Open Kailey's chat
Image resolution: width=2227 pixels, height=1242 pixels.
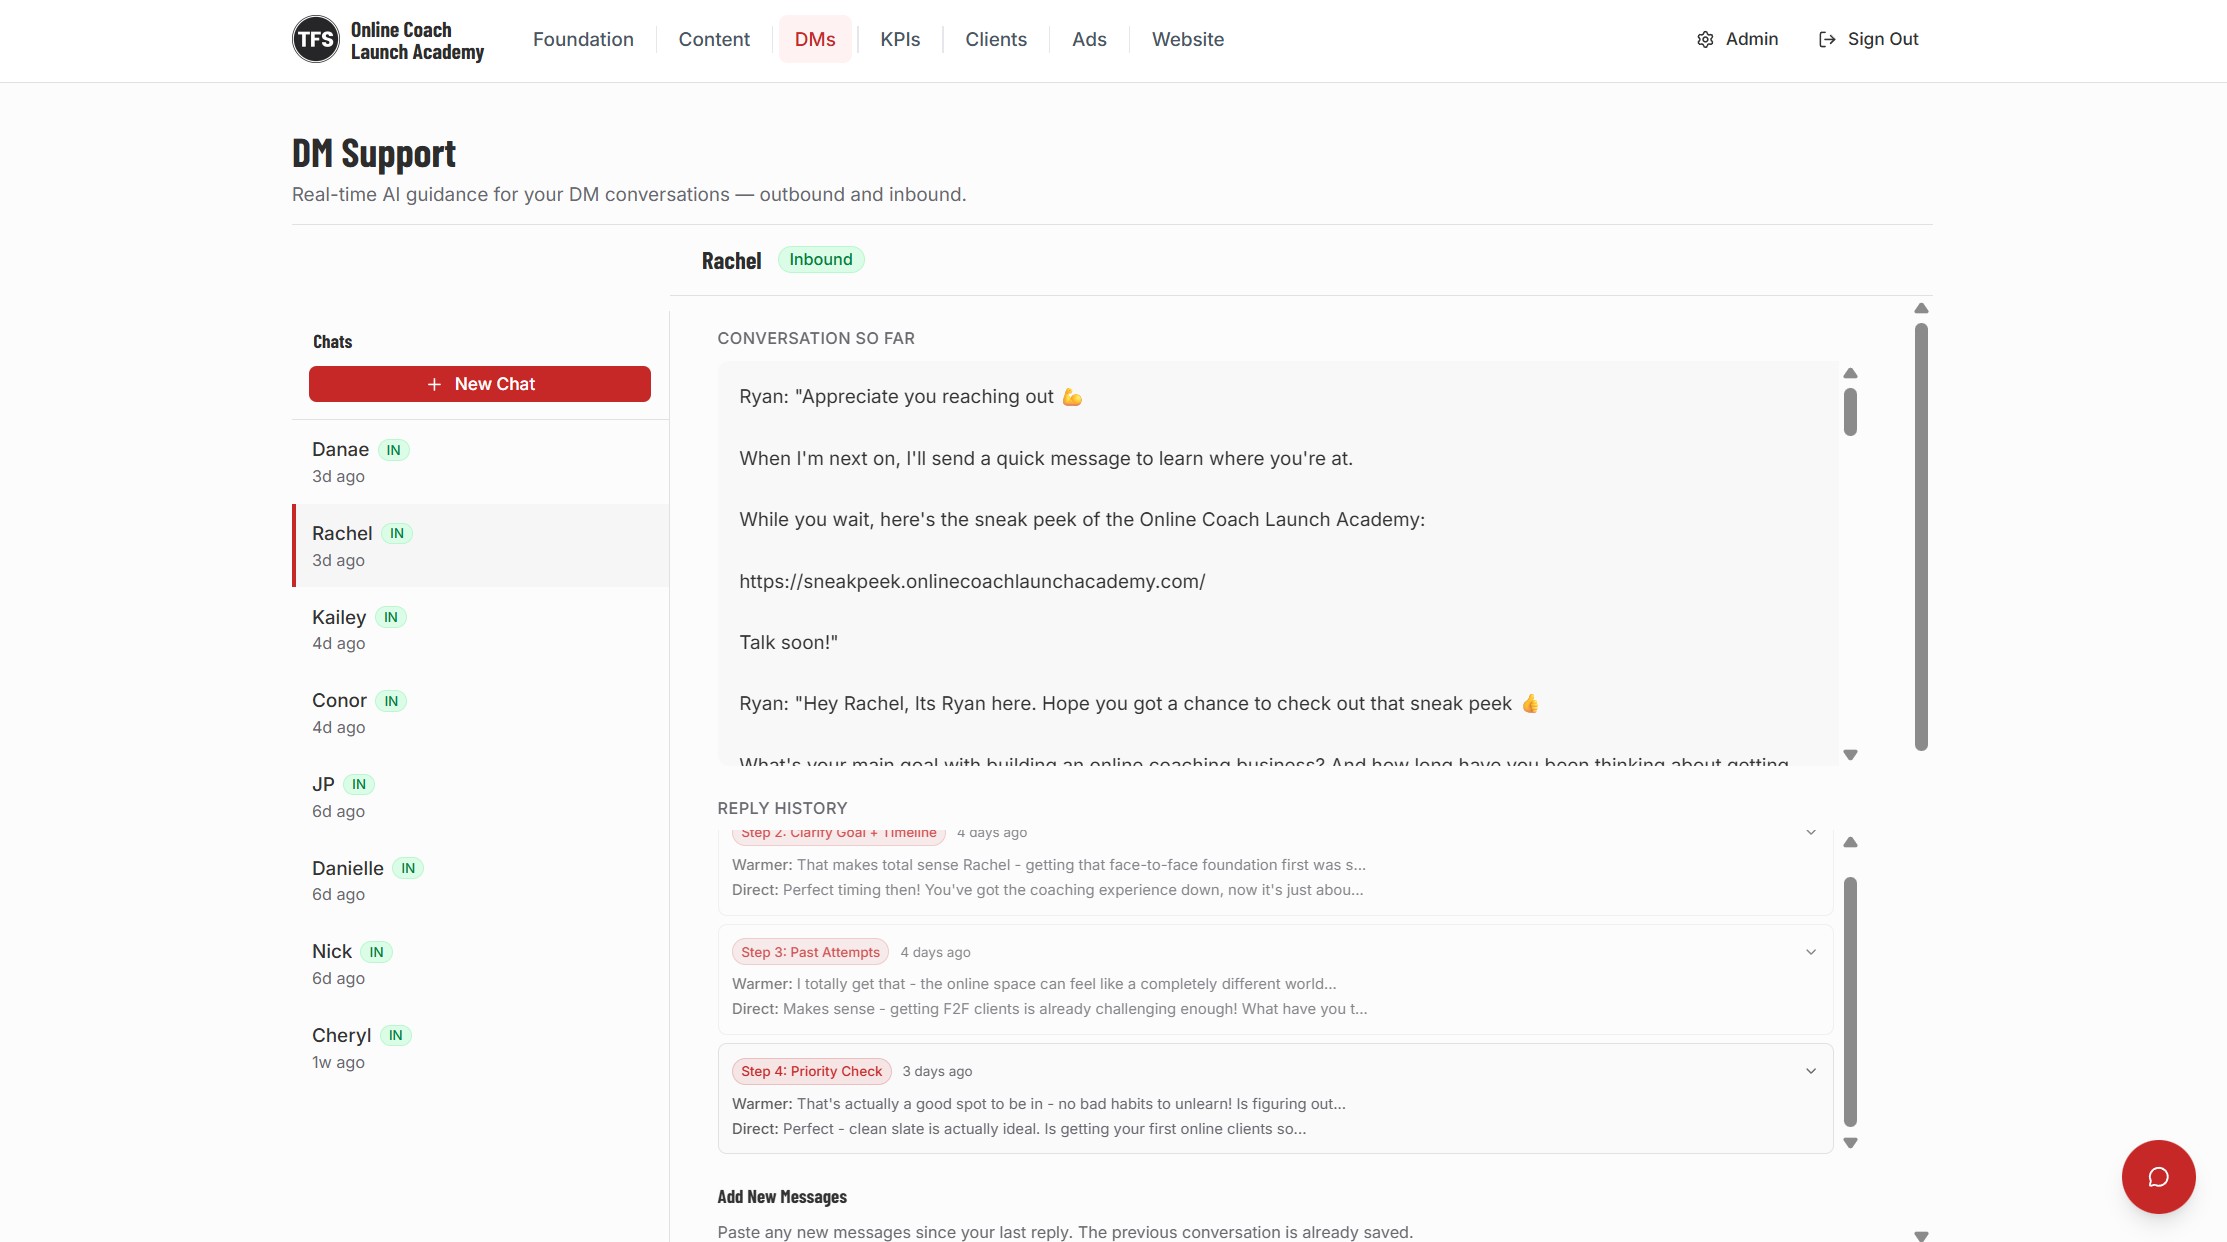(x=480, y=629)
